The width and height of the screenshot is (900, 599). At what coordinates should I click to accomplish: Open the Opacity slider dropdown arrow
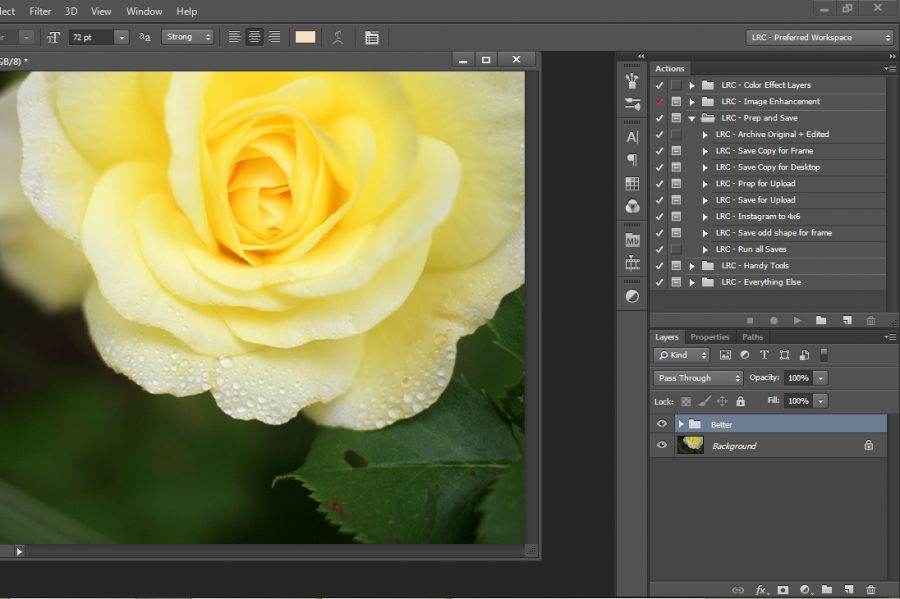coord(821,378)
